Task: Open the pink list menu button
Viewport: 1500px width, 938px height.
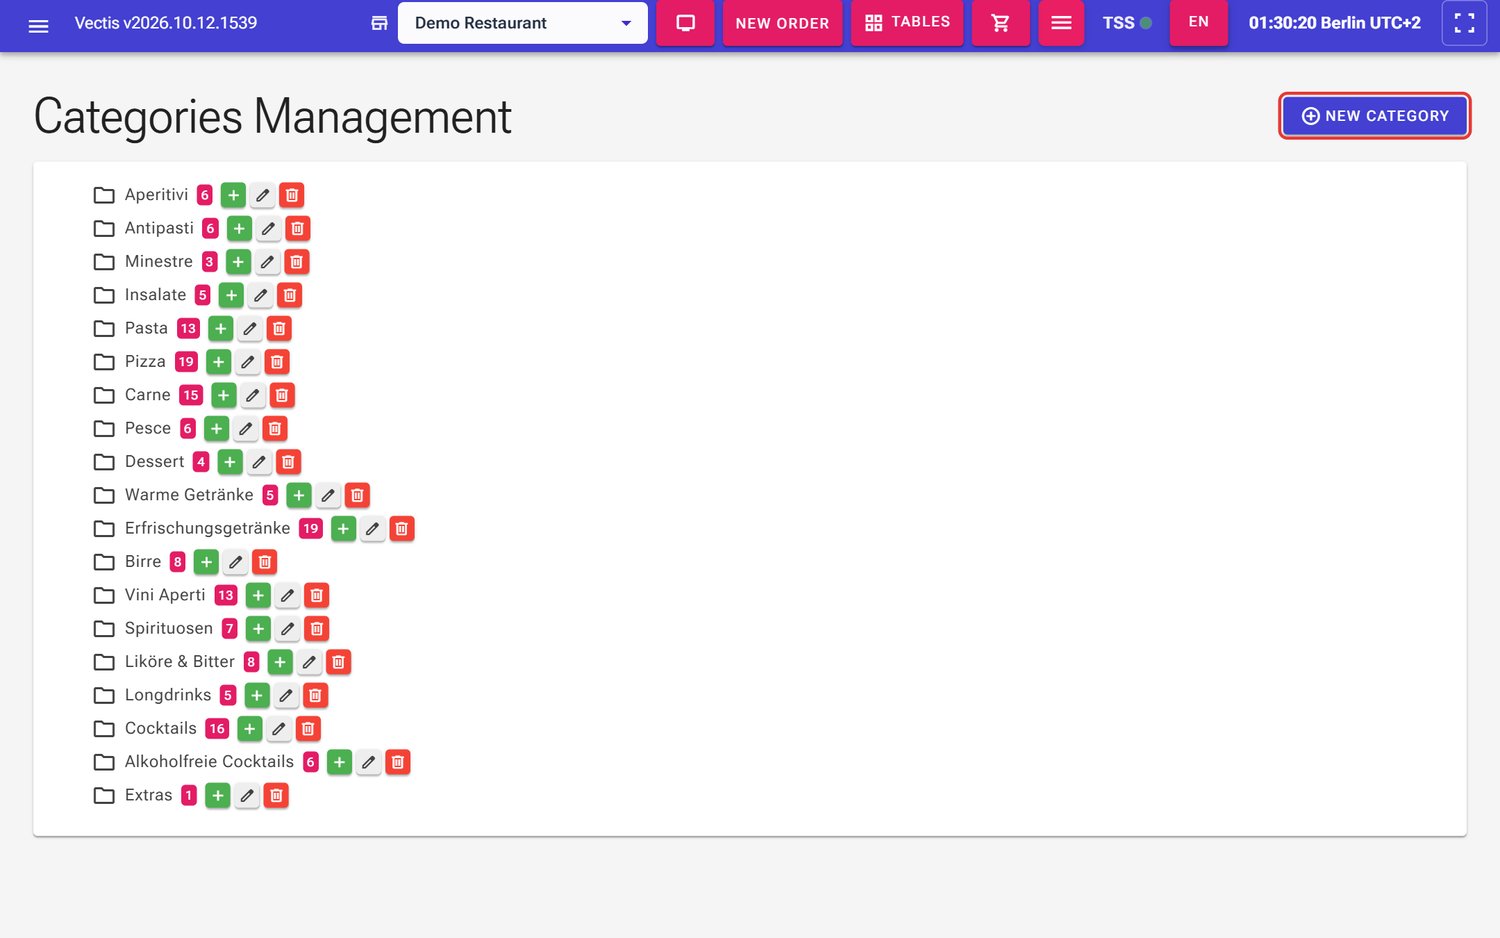Action: point(1061,23)
